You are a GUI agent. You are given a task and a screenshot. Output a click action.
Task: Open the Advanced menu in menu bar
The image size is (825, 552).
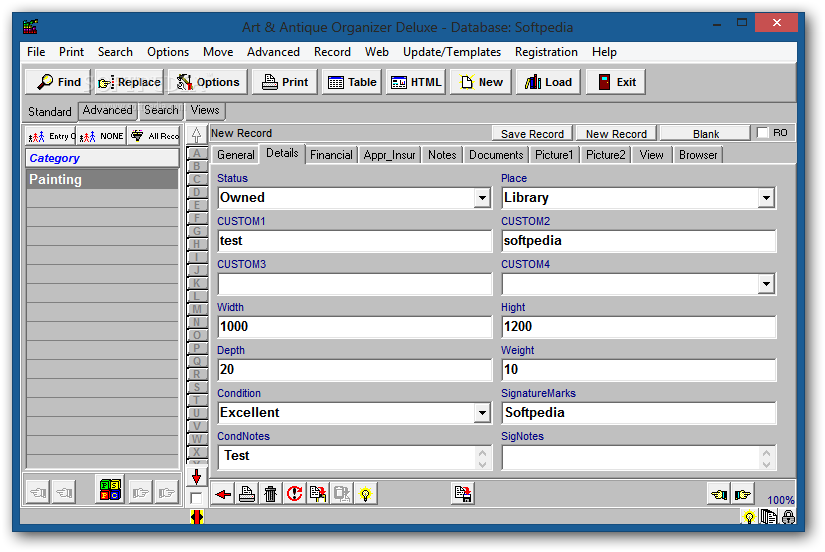(x=273, y=52)
